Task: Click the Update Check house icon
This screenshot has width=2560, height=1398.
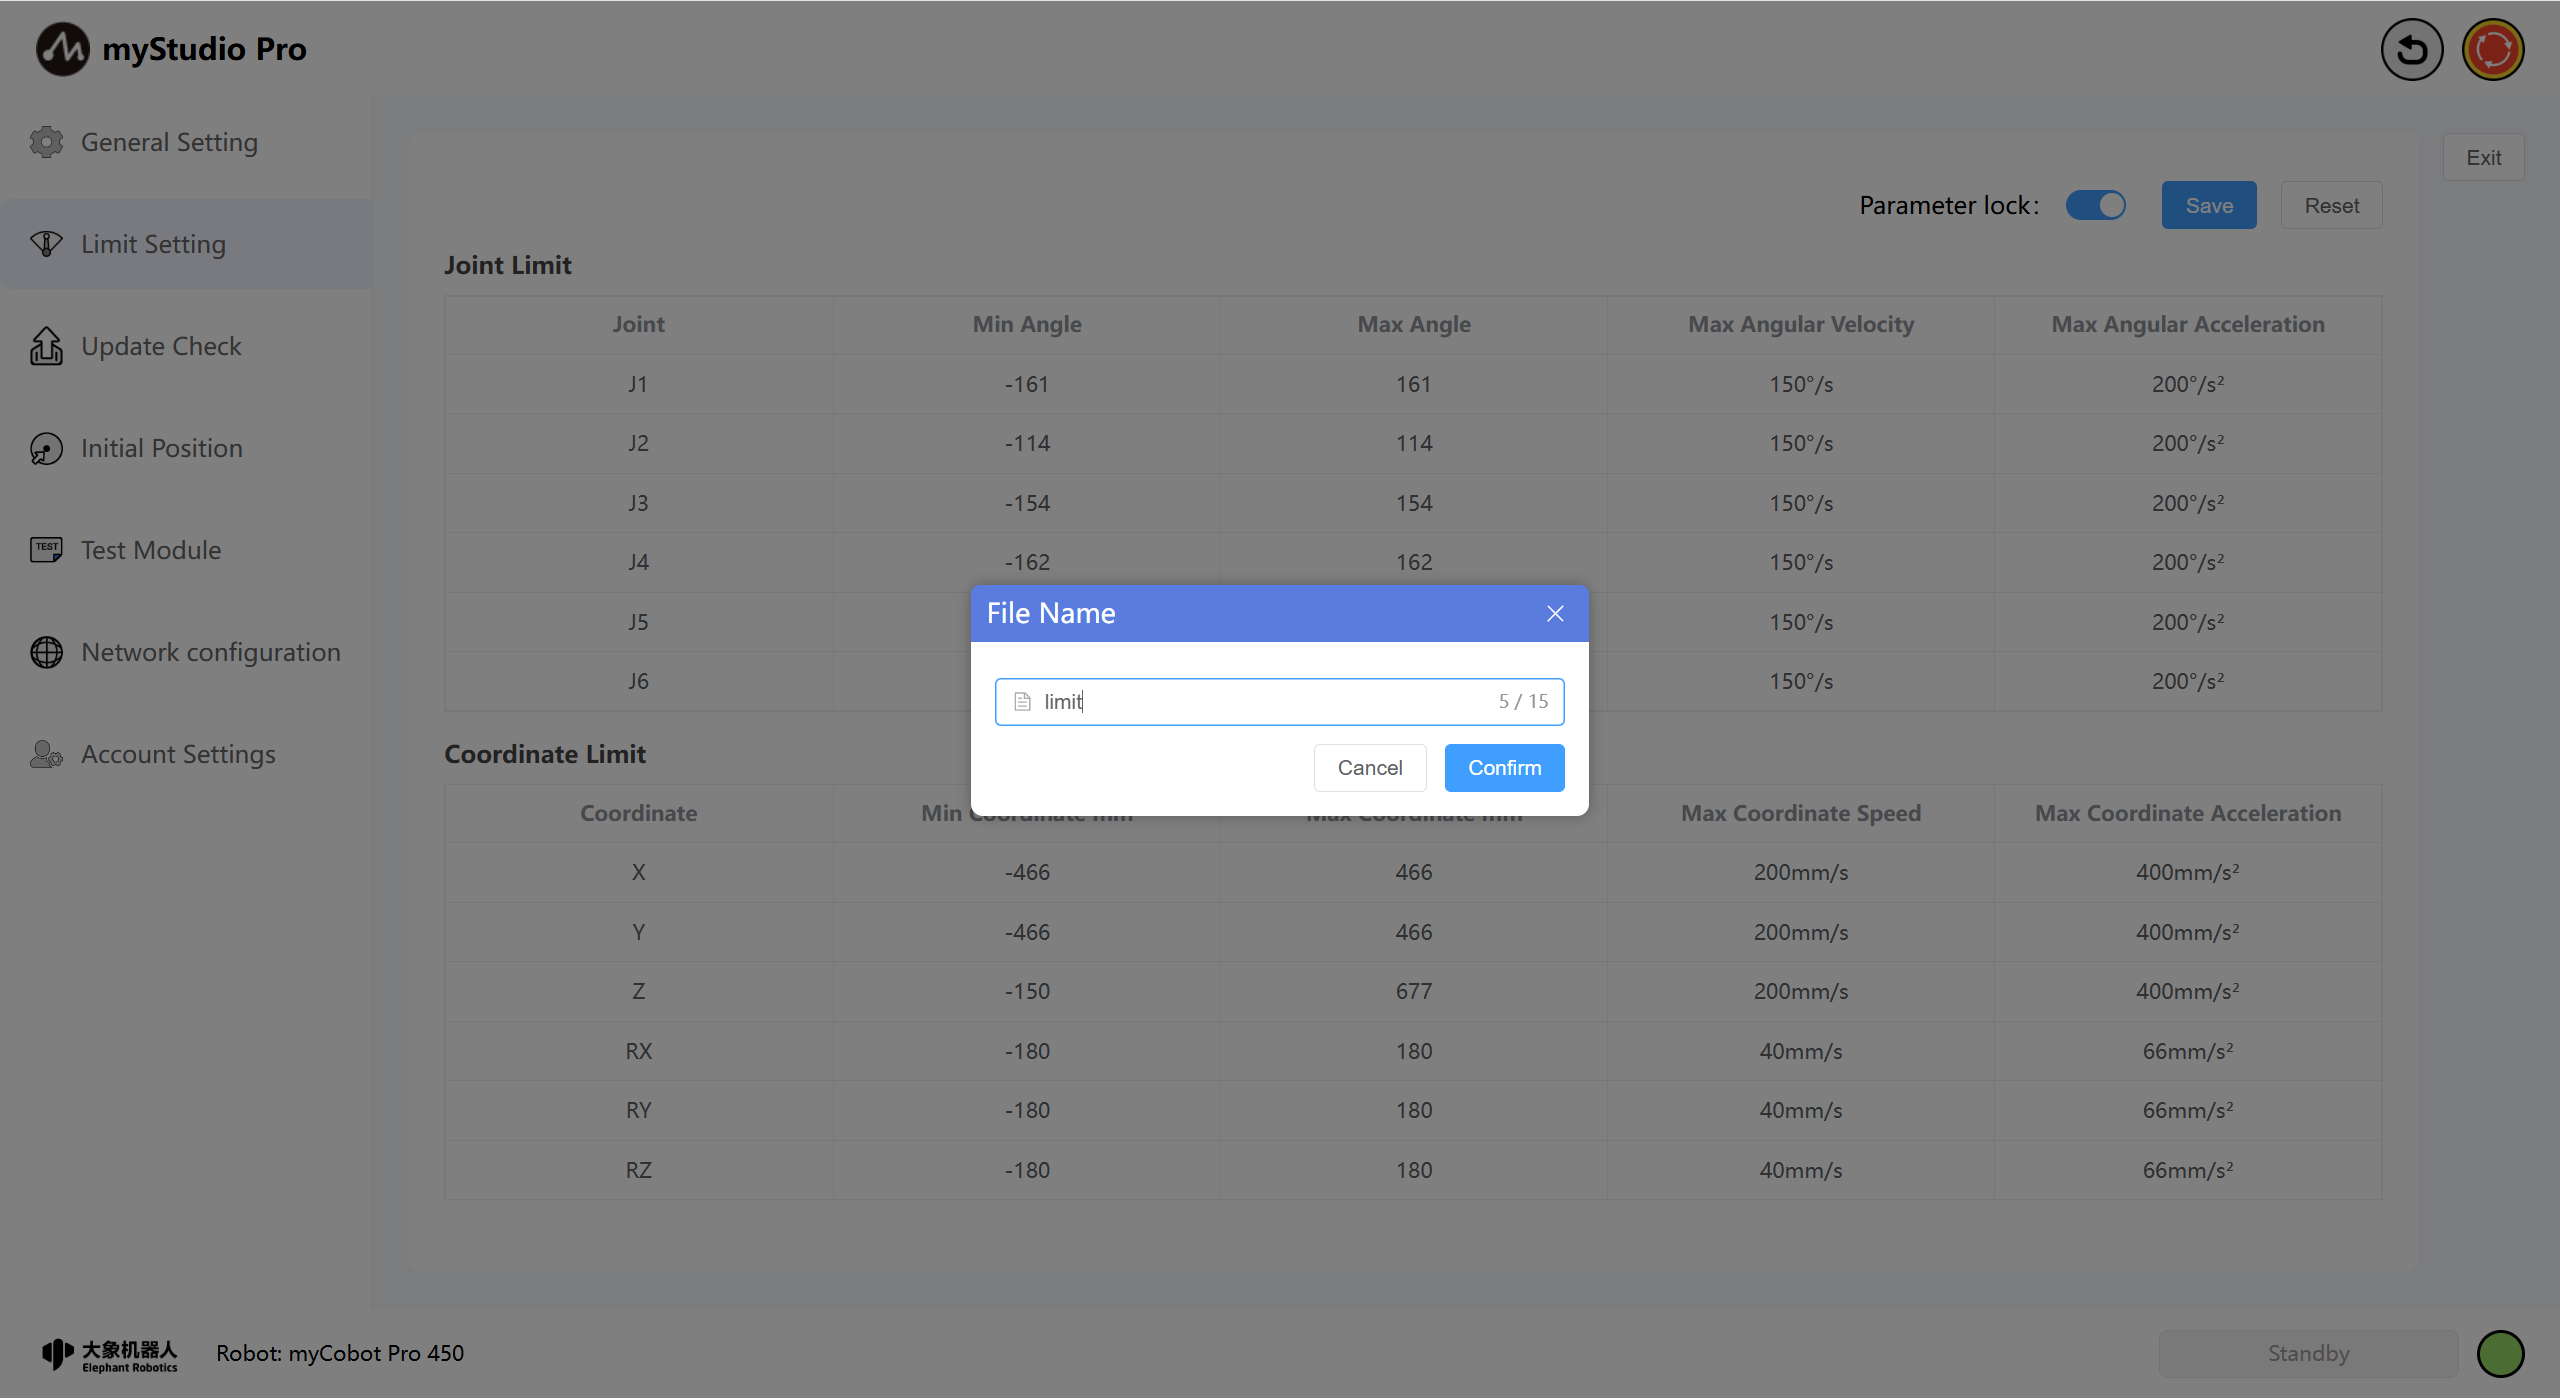Action: (46, 346)
